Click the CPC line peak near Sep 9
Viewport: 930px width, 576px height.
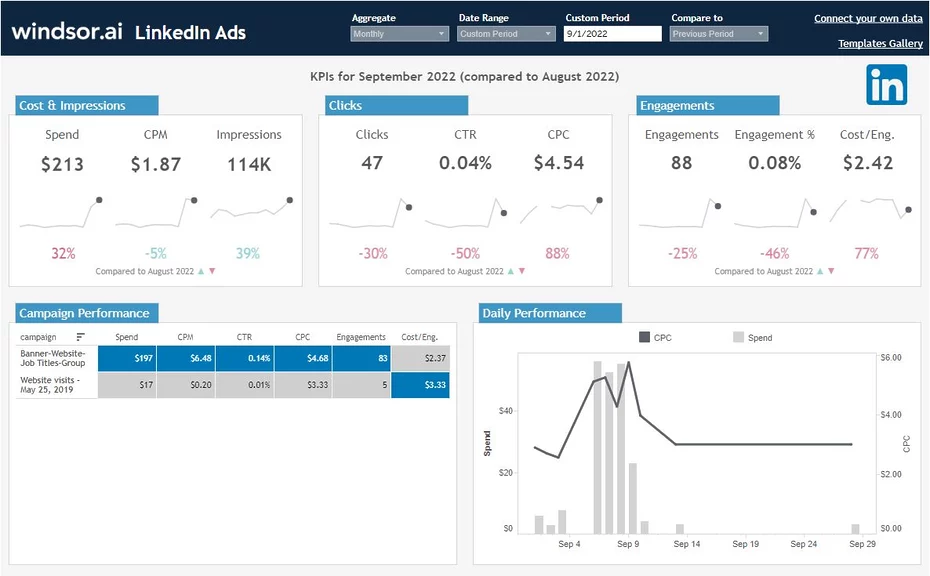coord(629,362)
